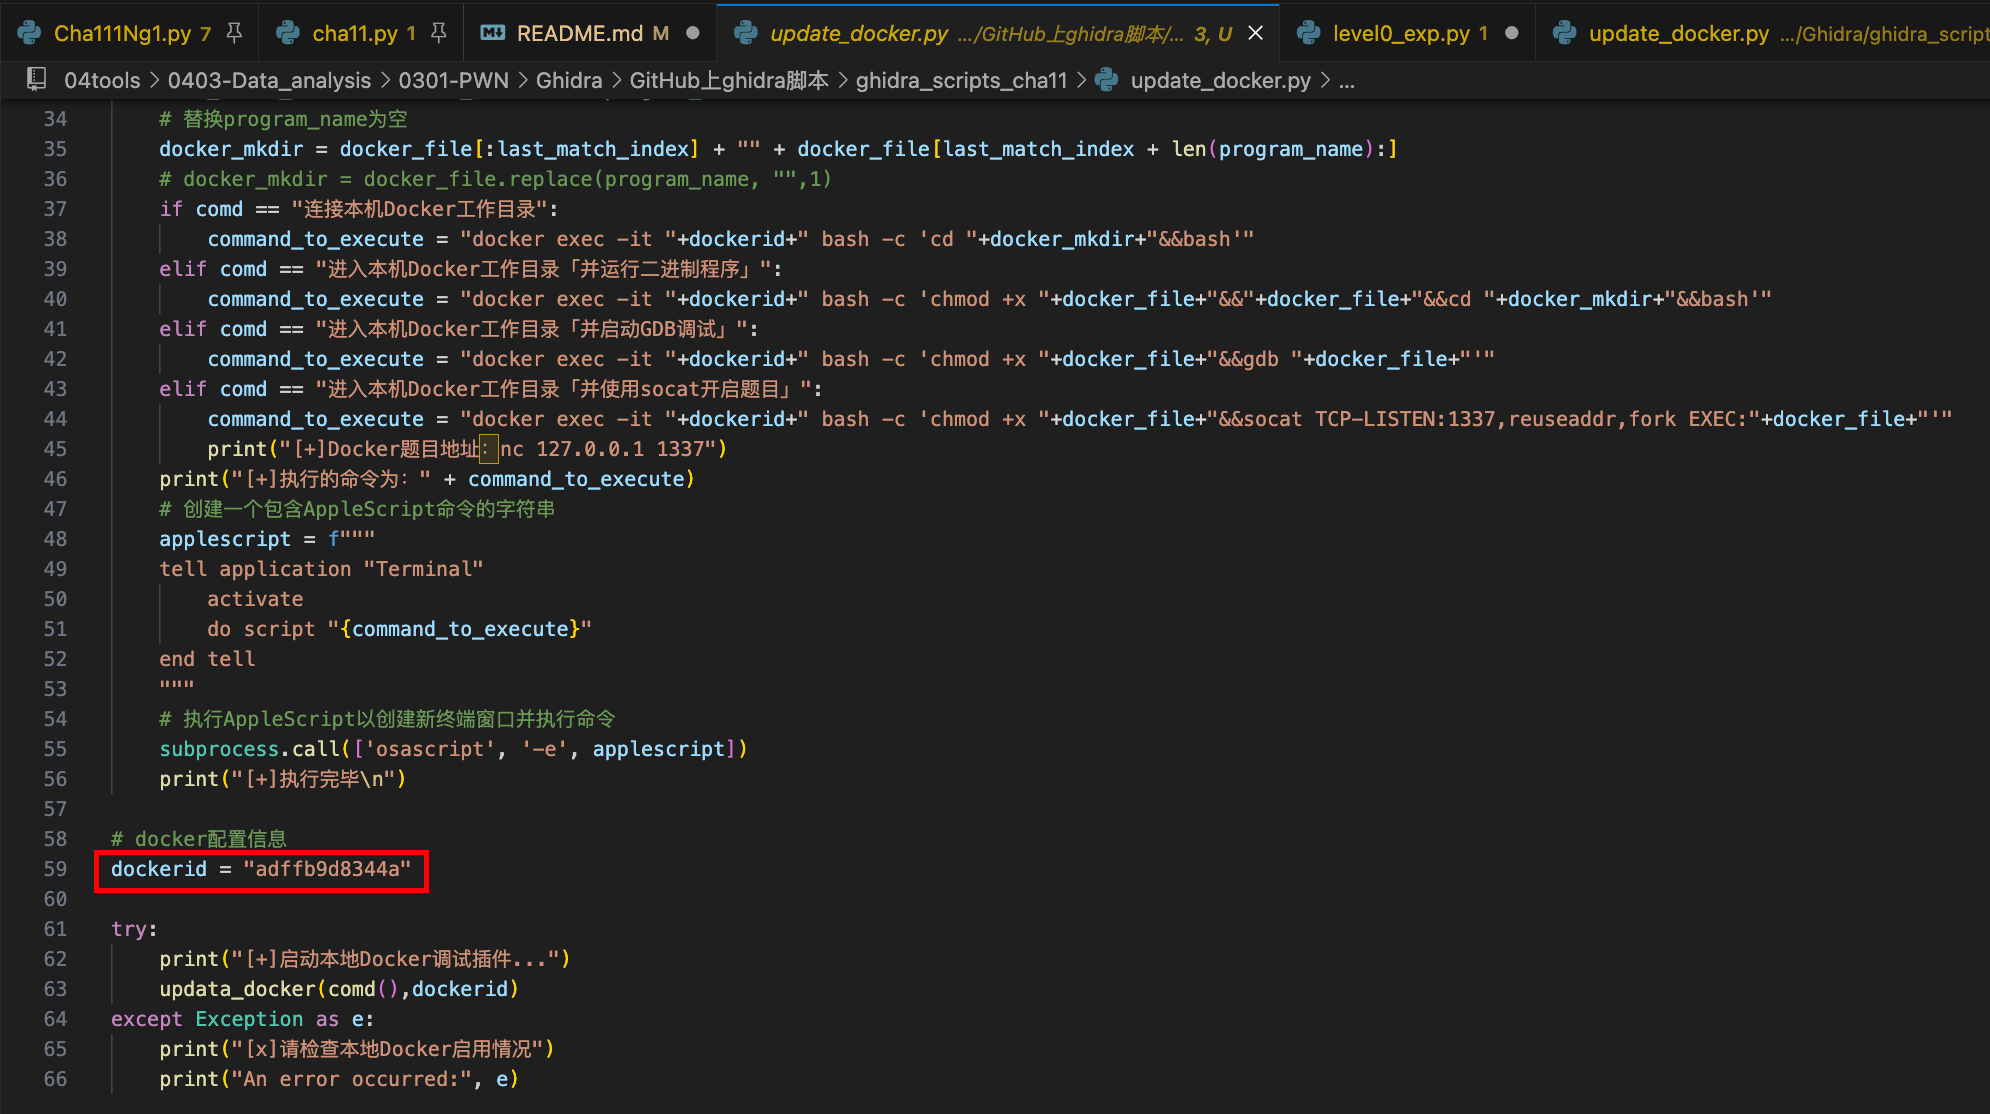The width and height of the screenshot is (1990, 1114).
Task: Click the breadcrumb ellipsis symbol menu
Action: [x=1347, y=80]
